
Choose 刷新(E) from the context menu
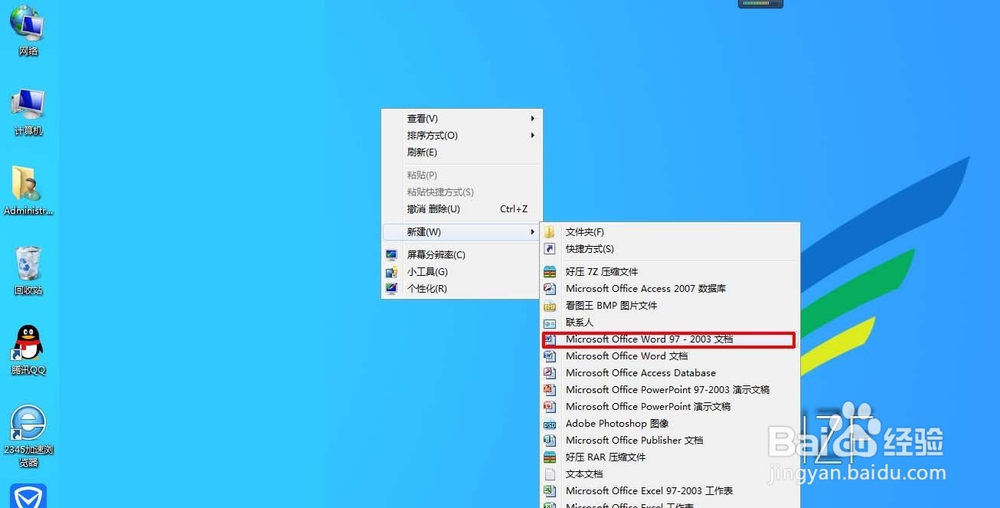point(462,152)
